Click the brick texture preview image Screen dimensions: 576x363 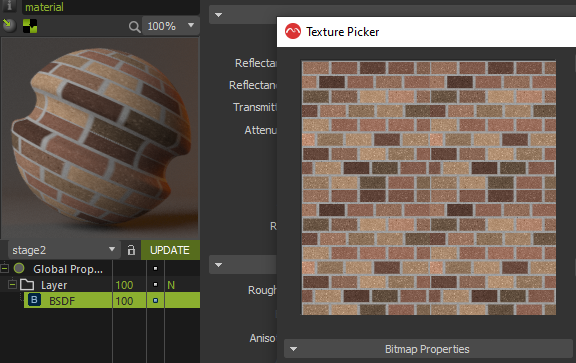[x=429, y=188]
